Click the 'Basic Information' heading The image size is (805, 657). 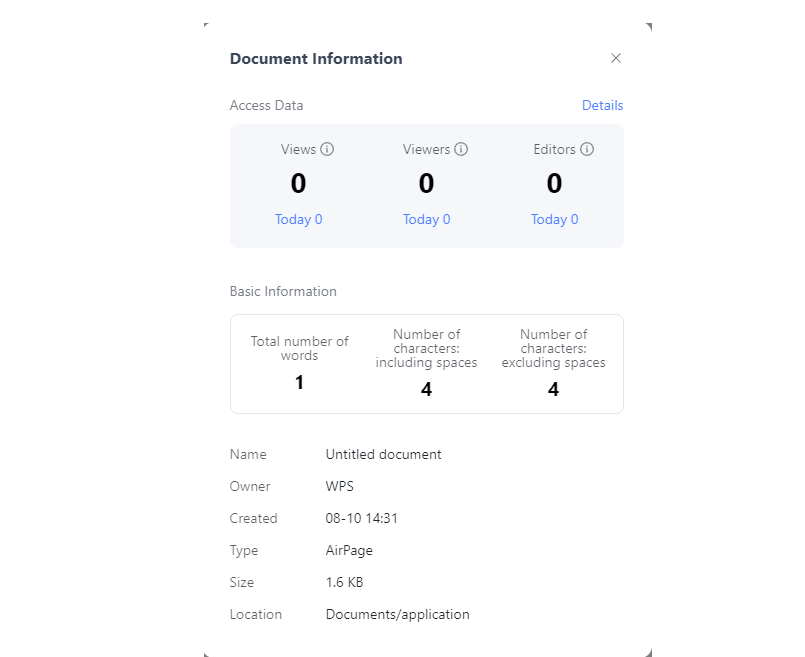(x=283, y=292)
